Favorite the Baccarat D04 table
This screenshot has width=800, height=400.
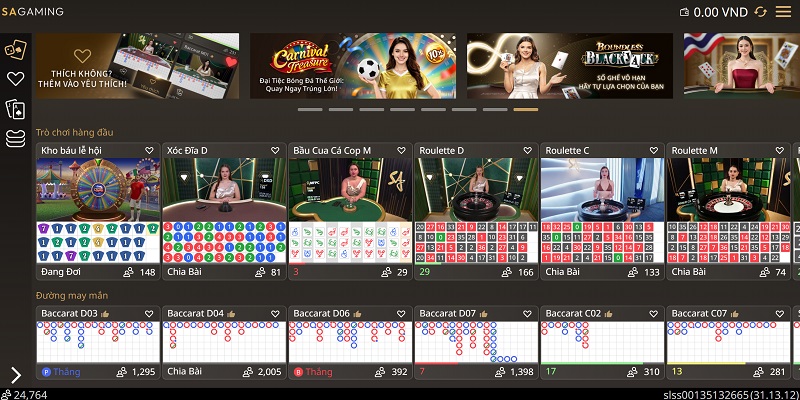275,314
